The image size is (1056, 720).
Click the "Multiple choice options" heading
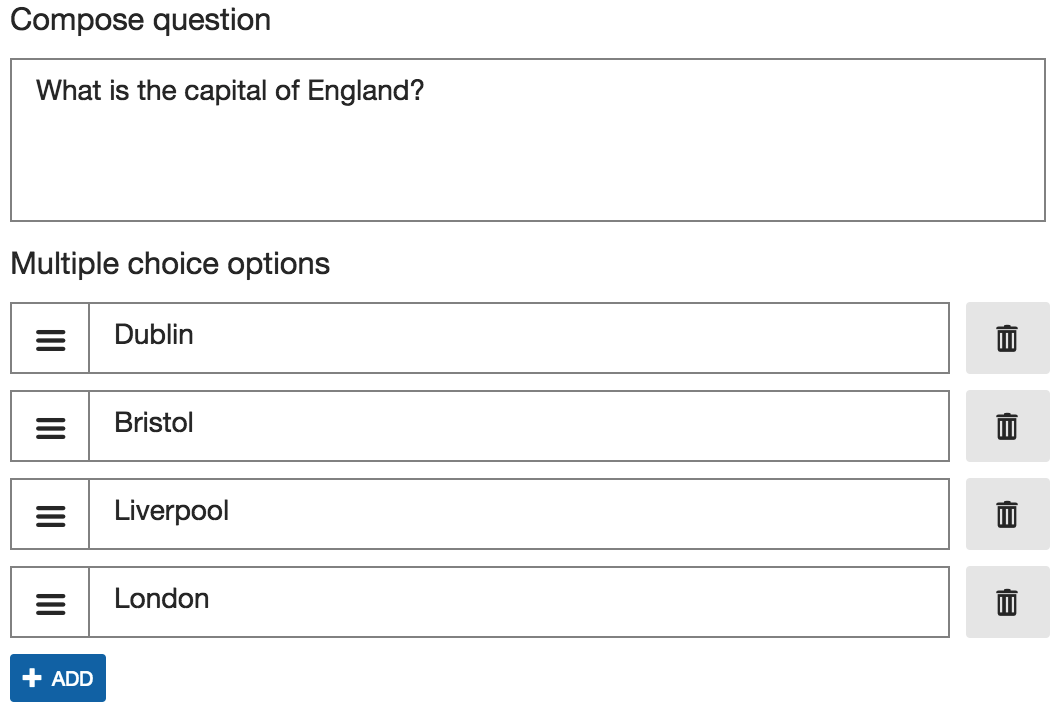(170, 264)
